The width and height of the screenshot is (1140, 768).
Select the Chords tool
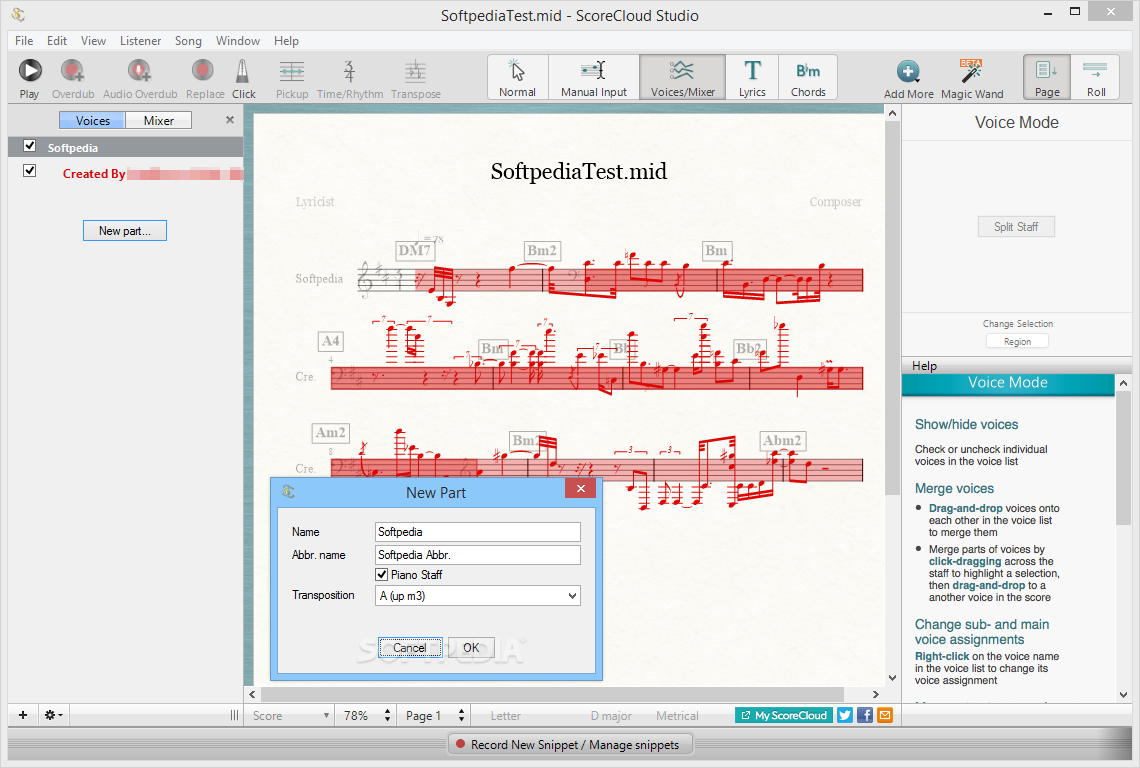point(808,77)
